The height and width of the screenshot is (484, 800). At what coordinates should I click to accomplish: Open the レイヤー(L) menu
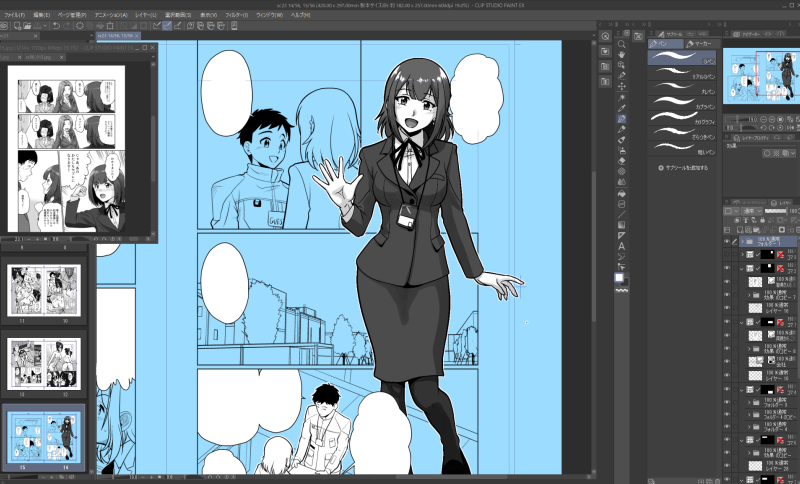145,15
